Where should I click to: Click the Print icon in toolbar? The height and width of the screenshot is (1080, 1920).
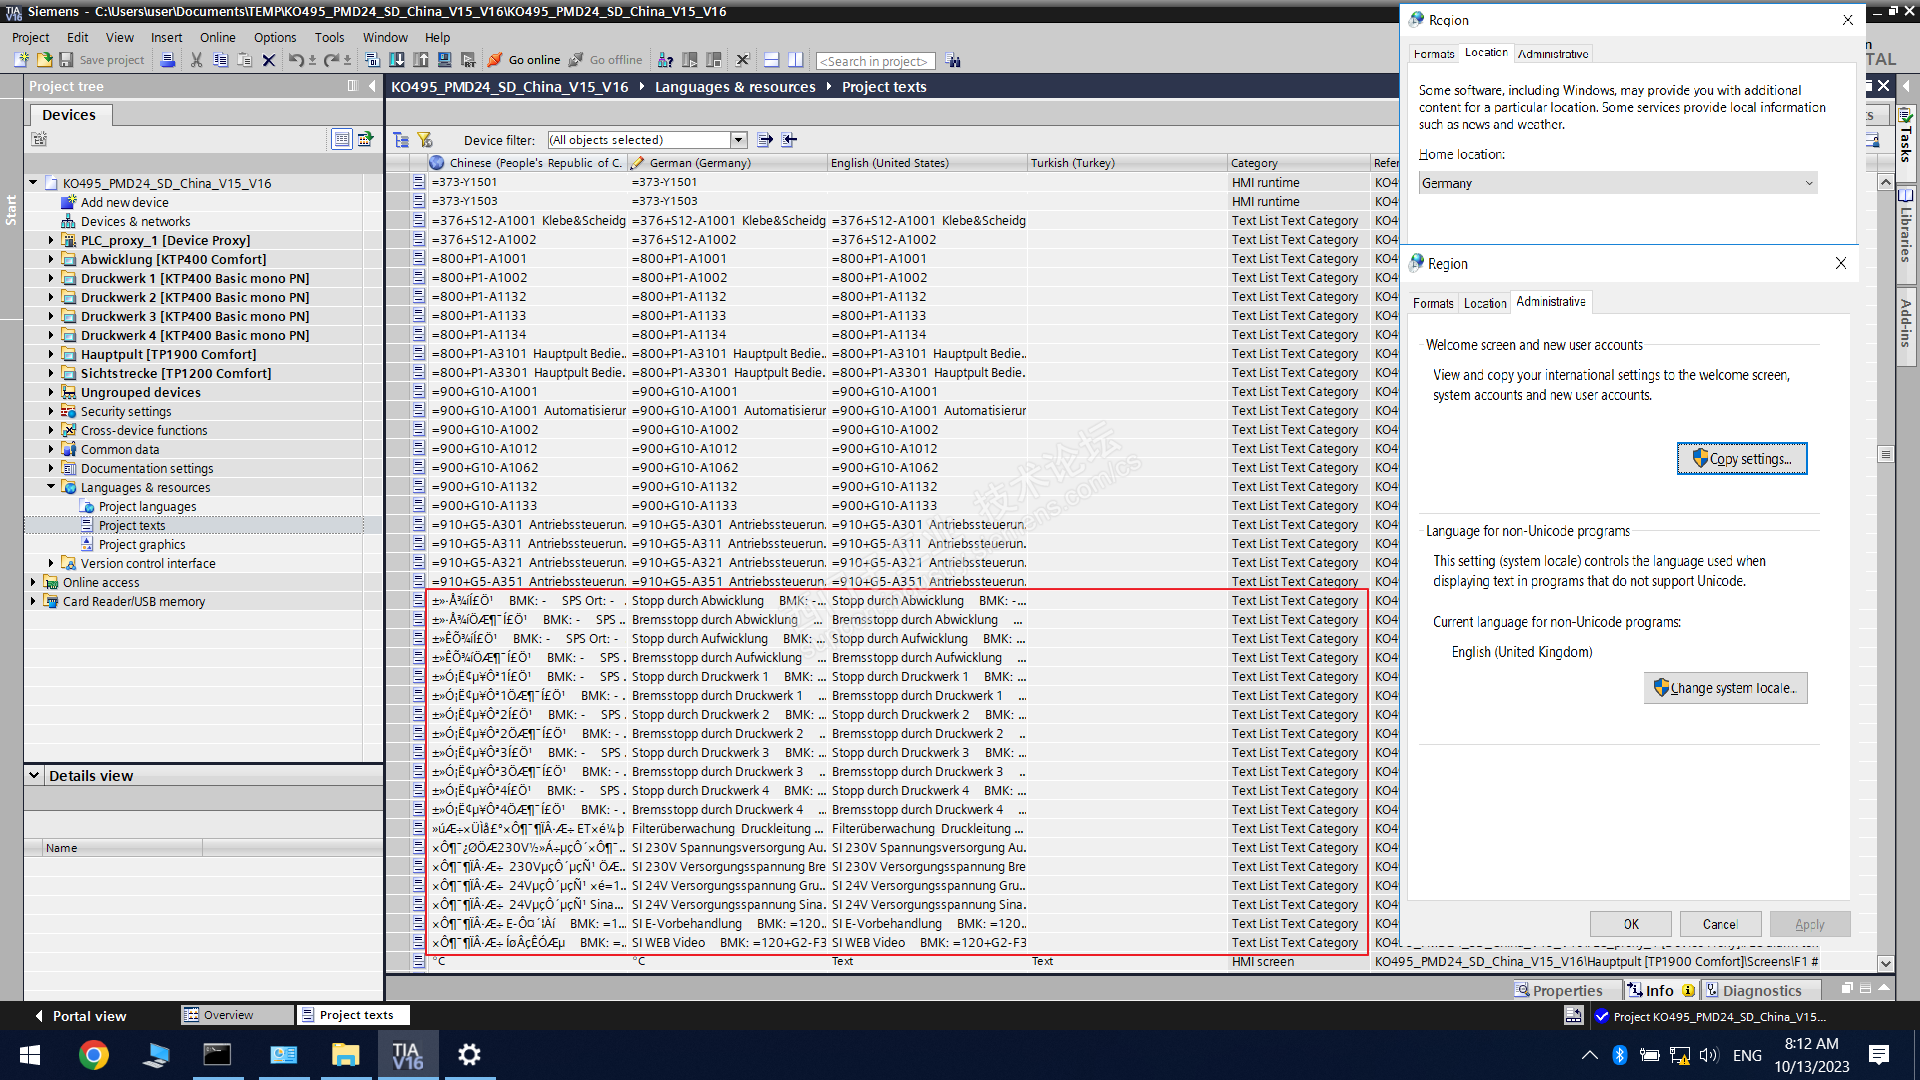click(x=168, y=60)
